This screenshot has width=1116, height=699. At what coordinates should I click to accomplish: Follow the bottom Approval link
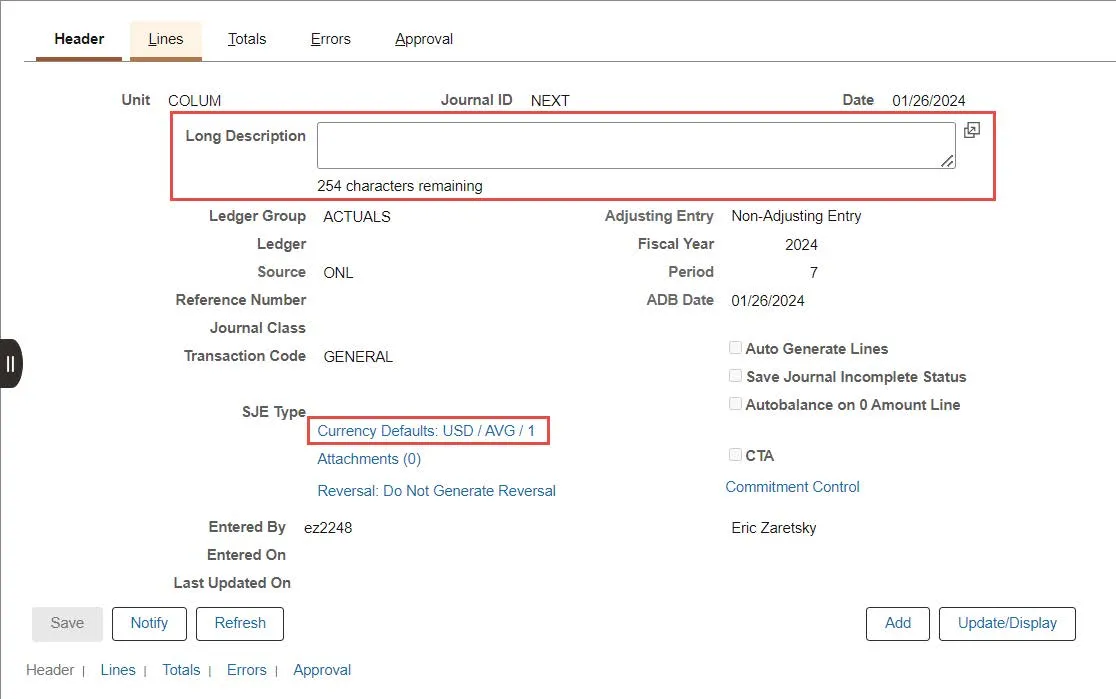click(x=322, y=670)
